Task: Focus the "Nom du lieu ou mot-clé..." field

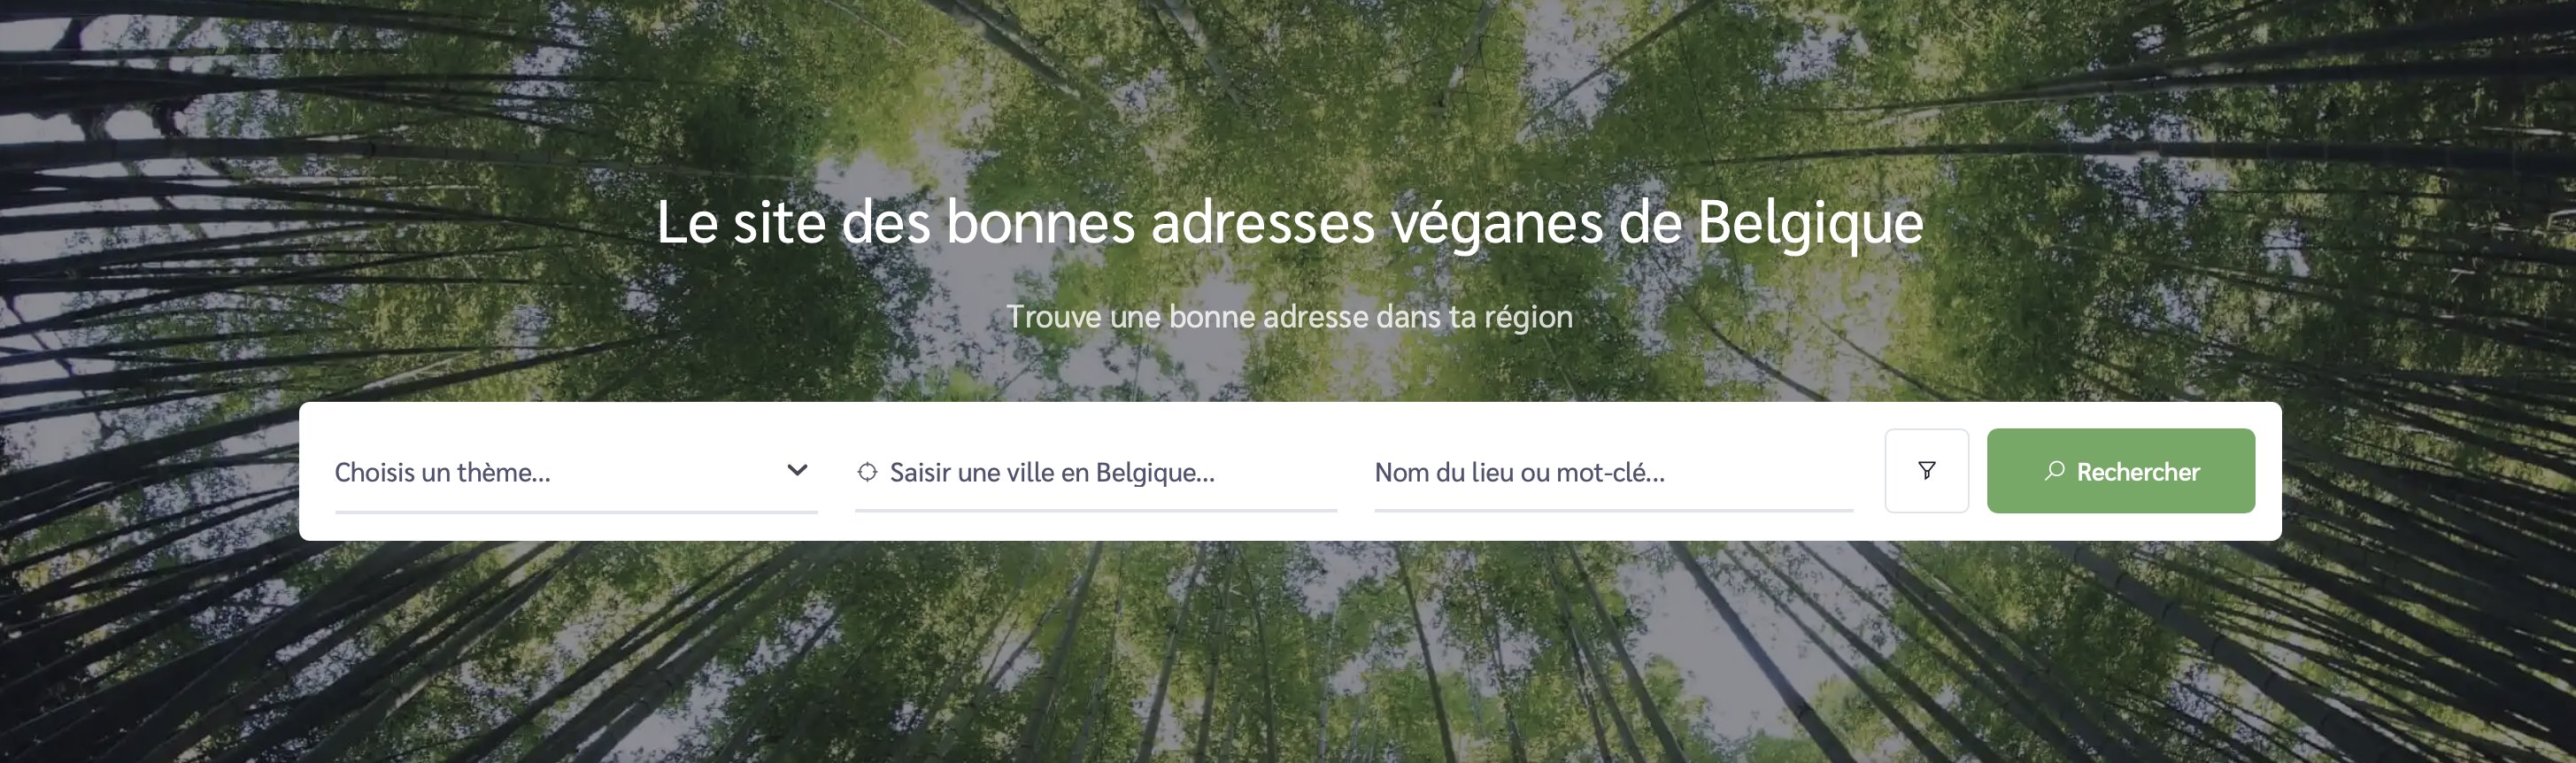Action: 1614,472
